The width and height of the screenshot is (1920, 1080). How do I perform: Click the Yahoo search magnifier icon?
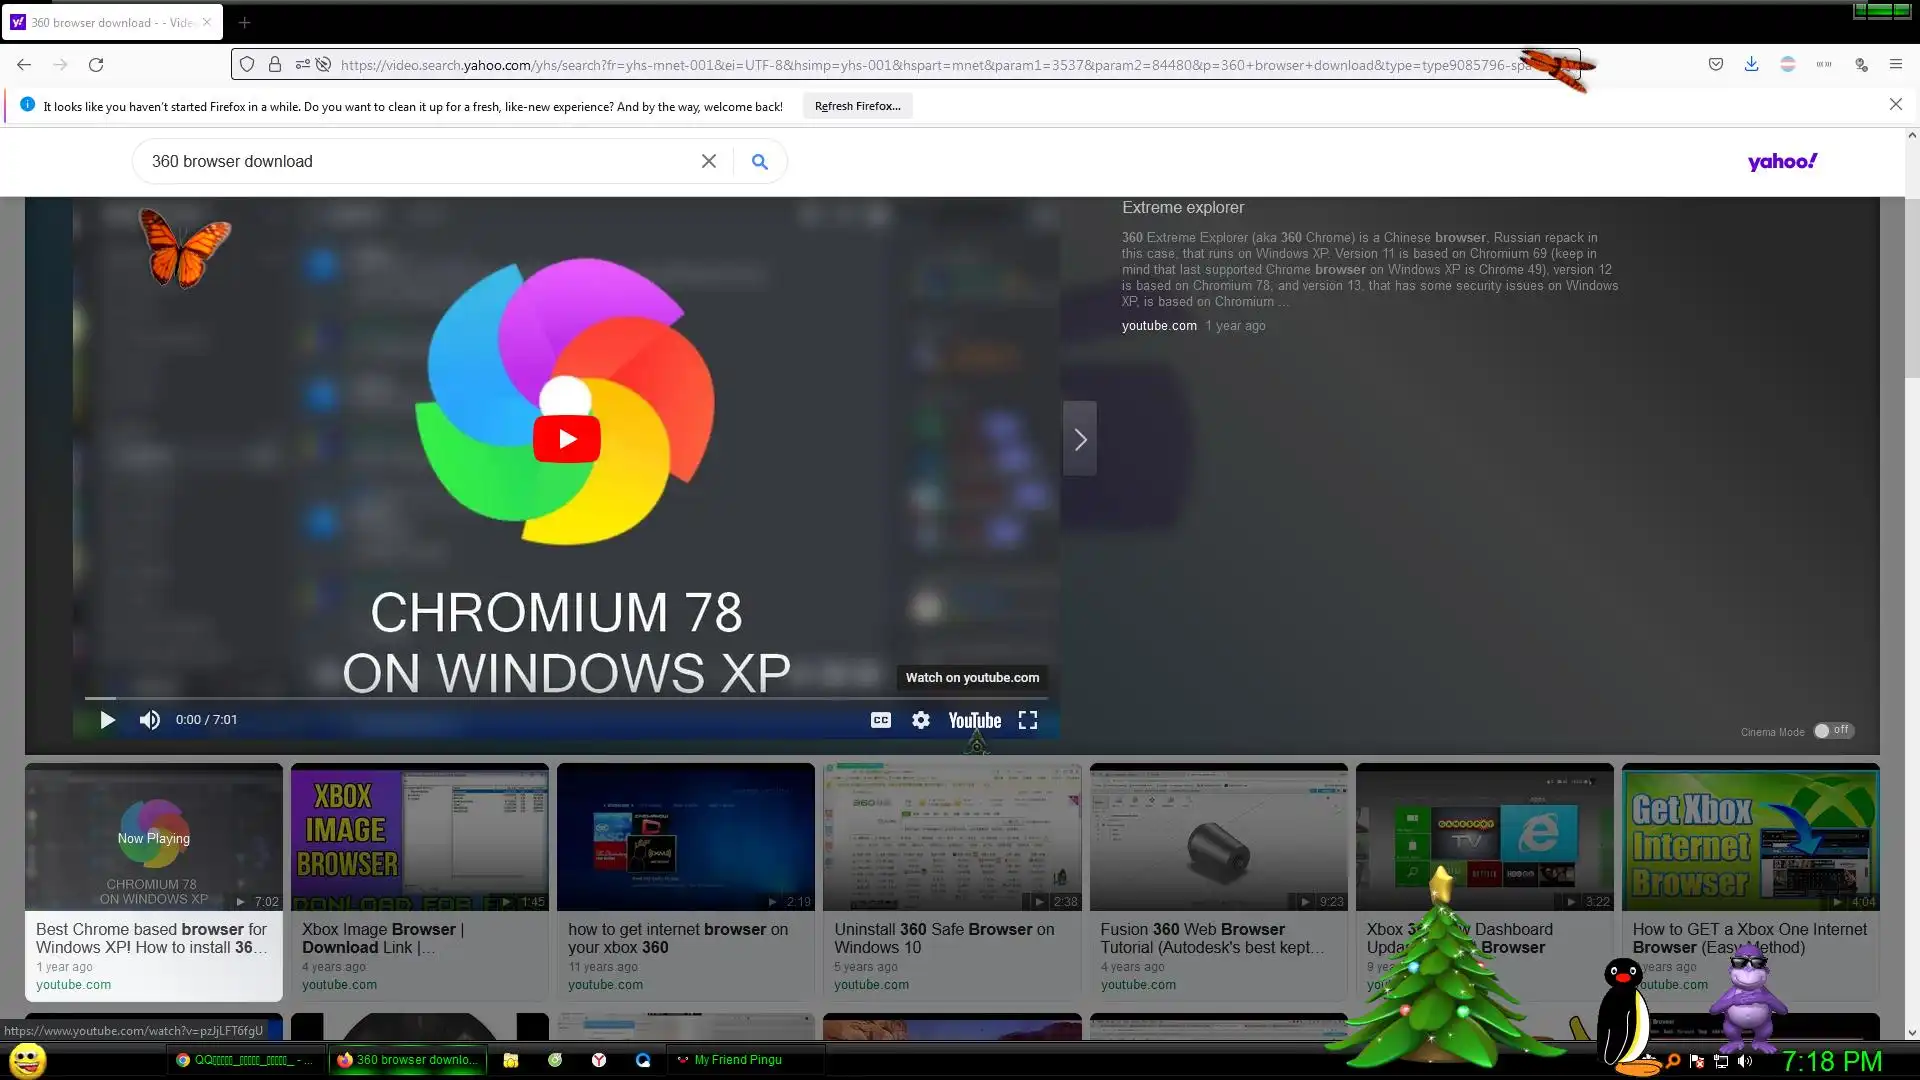(760, 162)
